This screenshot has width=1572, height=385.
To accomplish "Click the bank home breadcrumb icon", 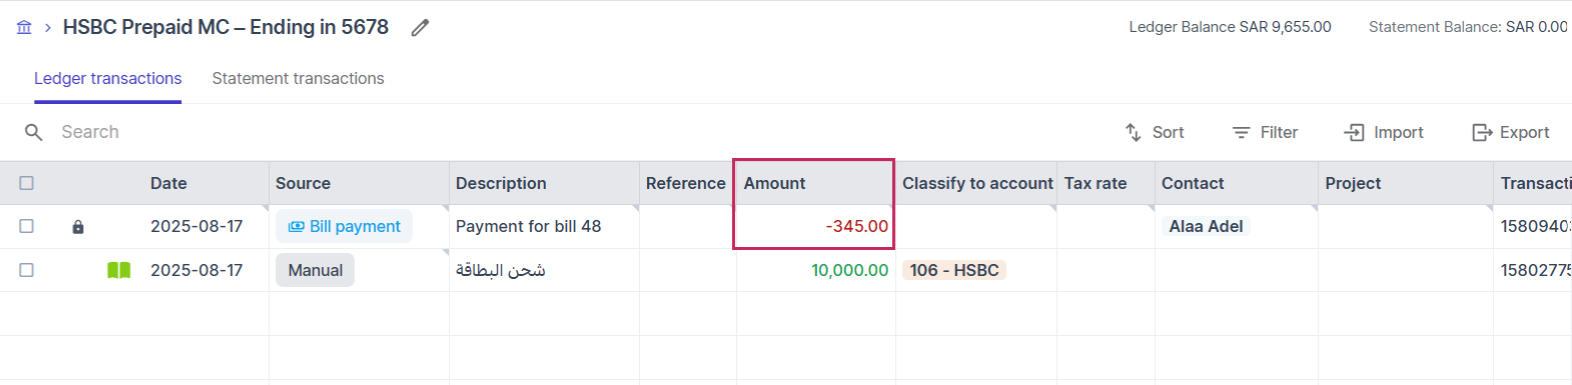I will click(24, 28).
